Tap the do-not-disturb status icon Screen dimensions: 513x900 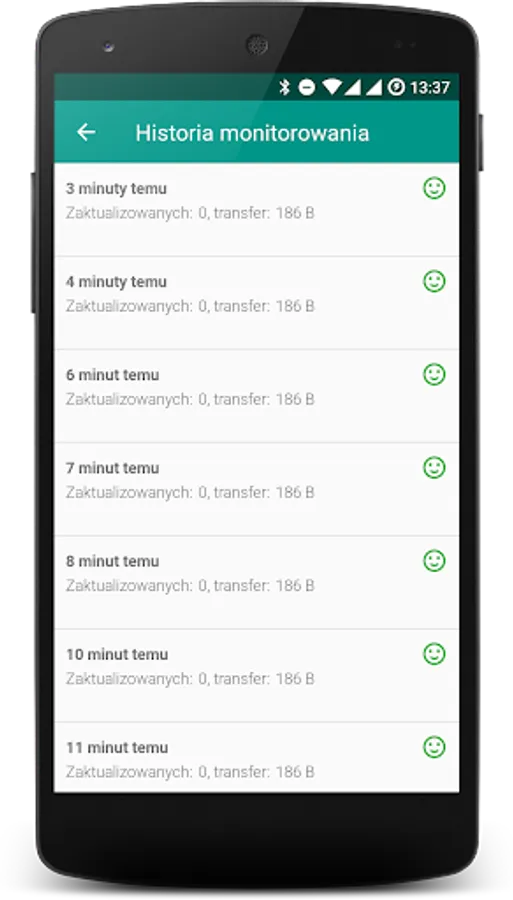[307, 87]
